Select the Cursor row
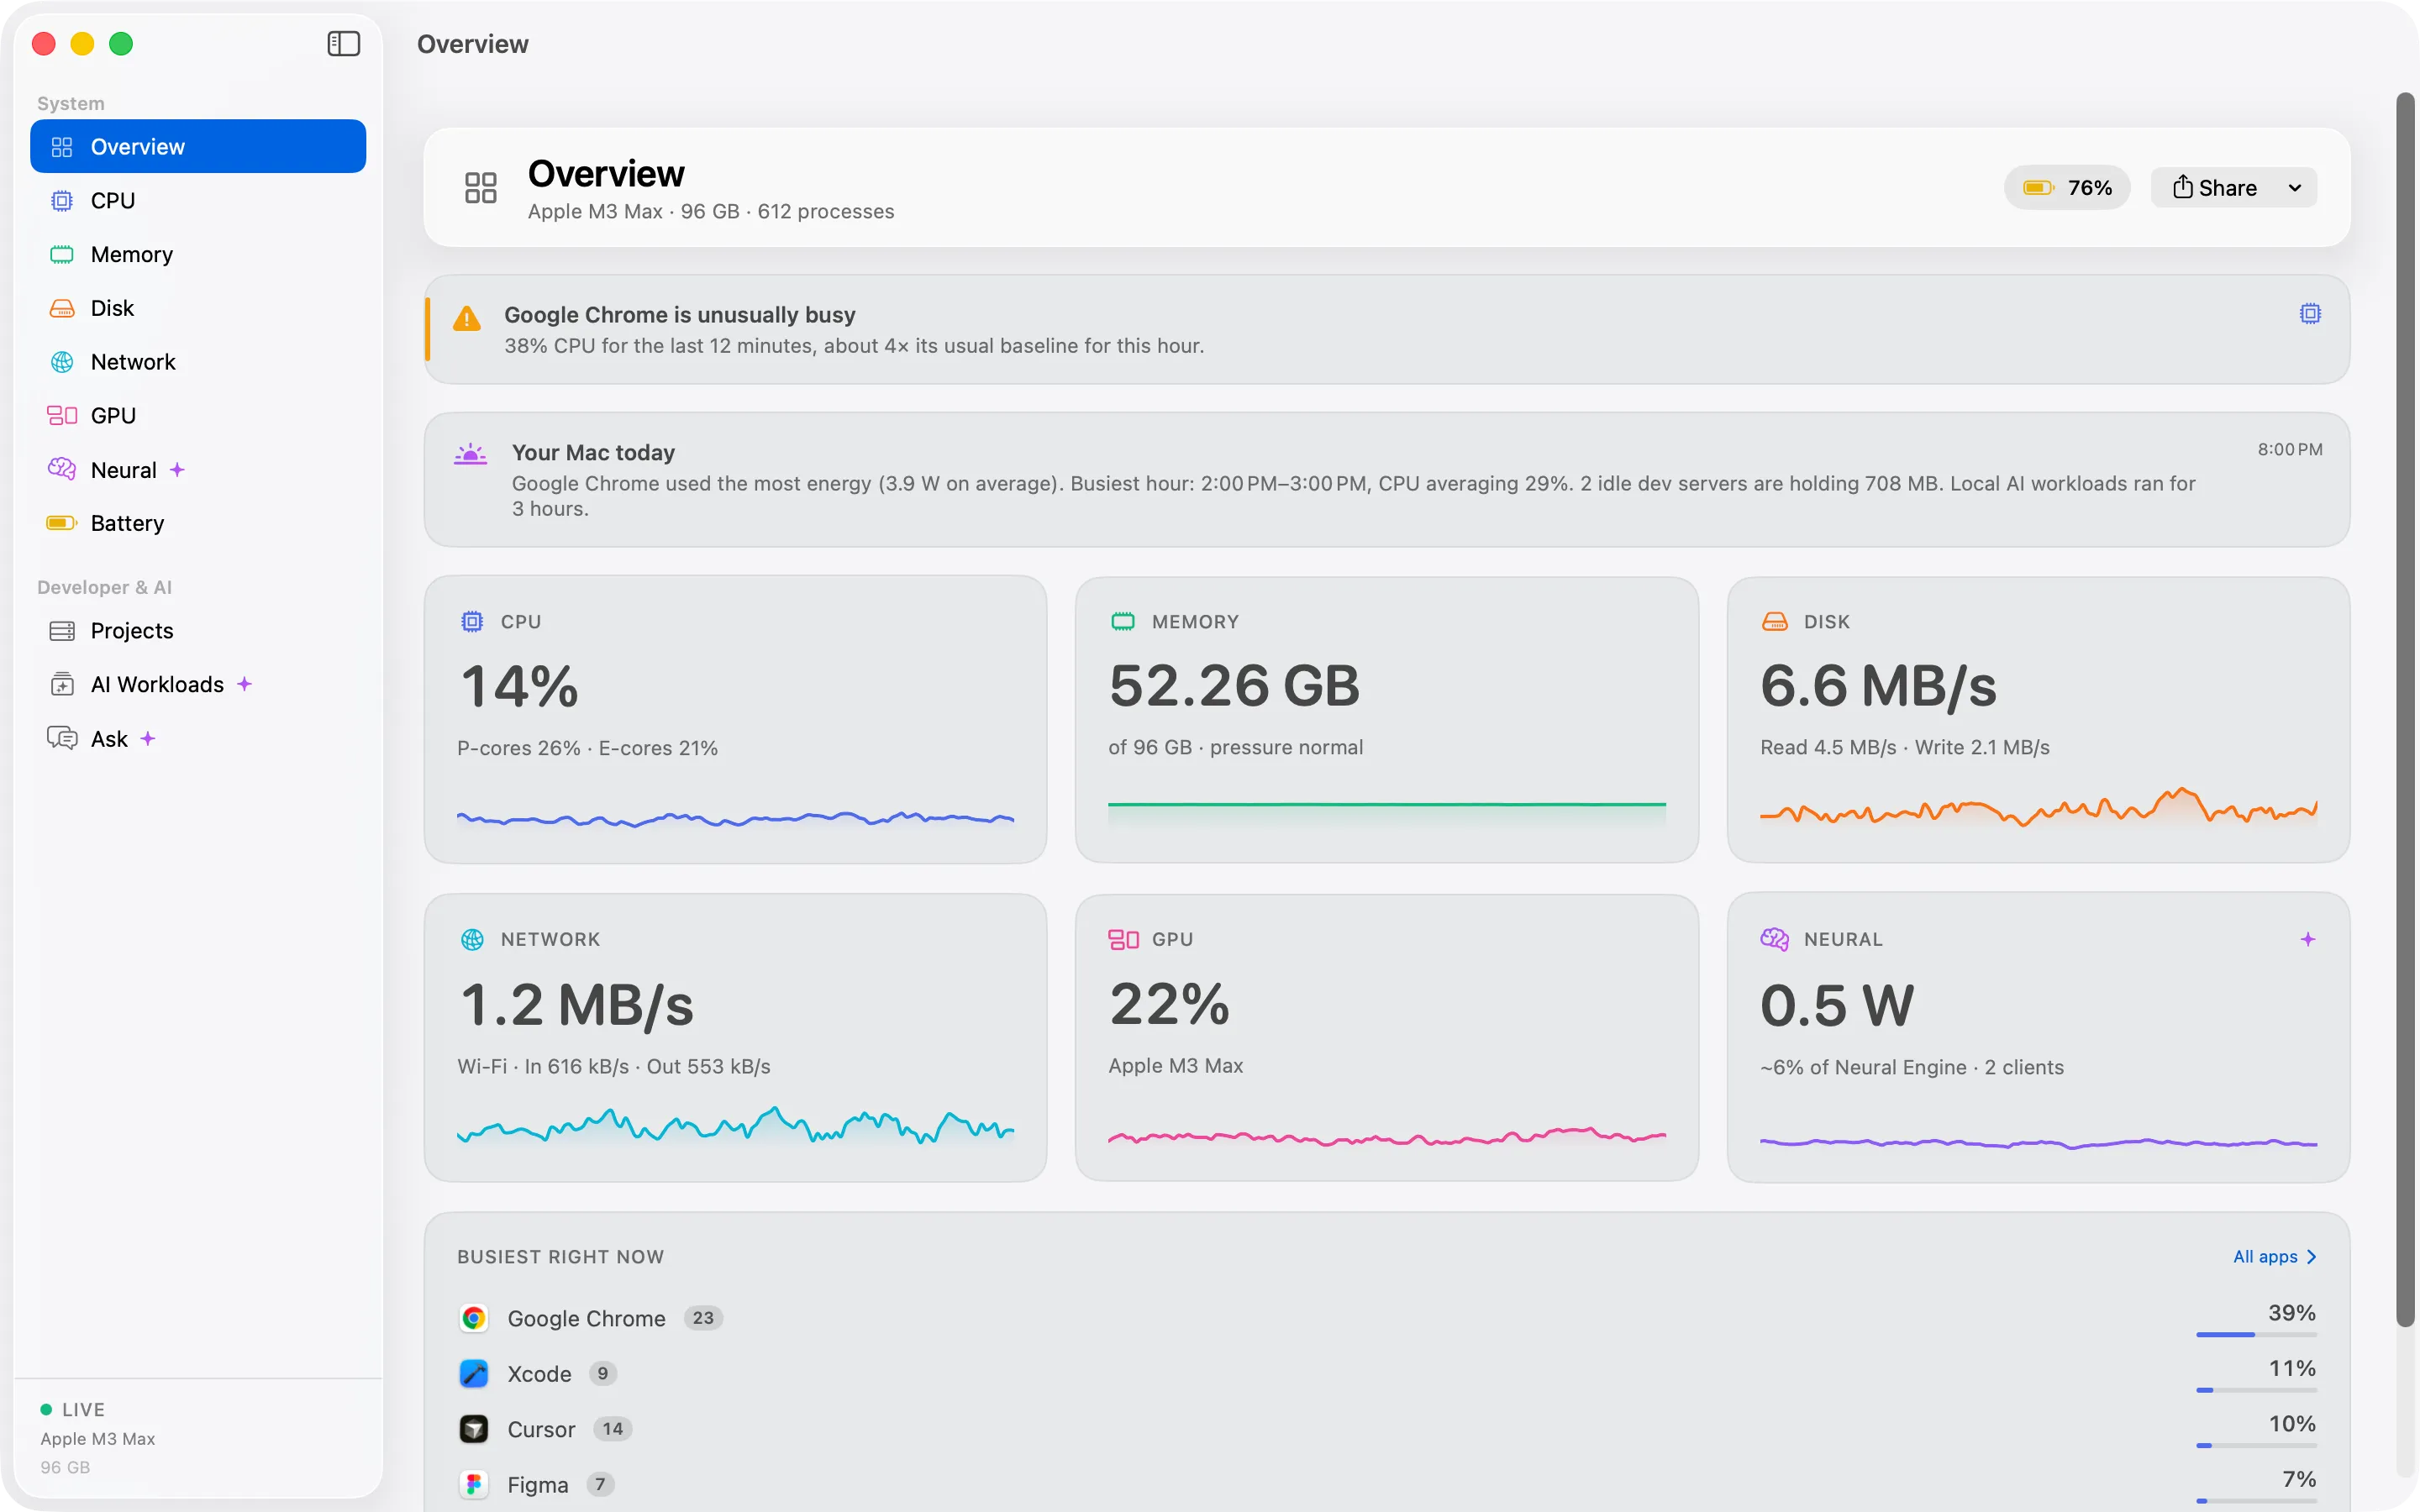Image resolution: width=2420 pixels, height=1512 pixels. pos(1387,1429)
